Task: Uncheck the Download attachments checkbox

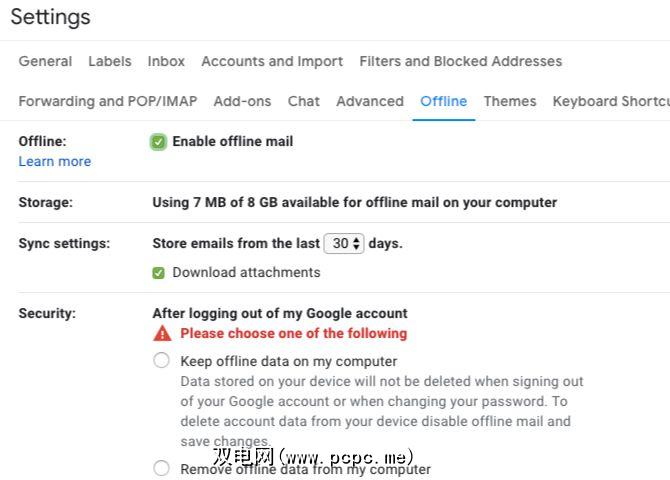Action: click(159, 272)
